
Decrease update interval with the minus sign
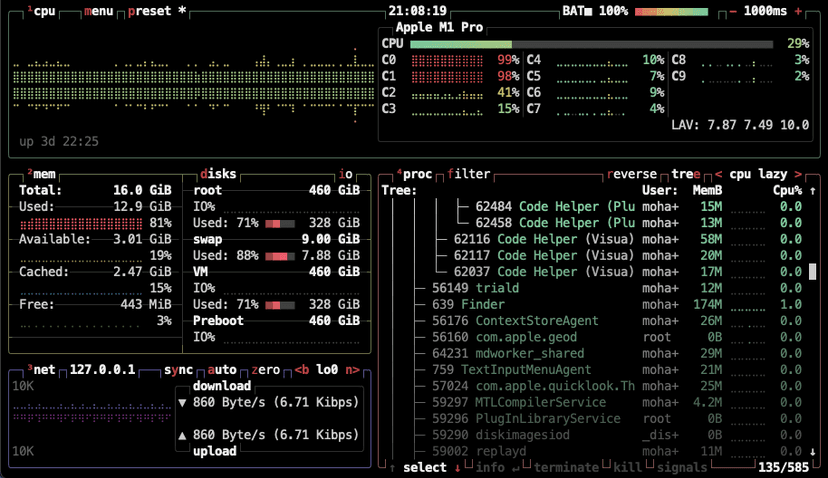(x=735, y=10)
